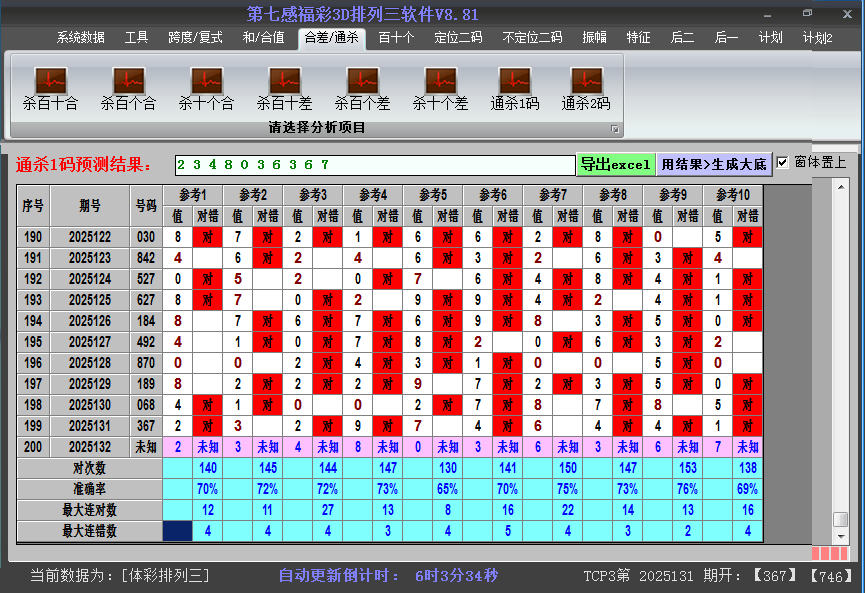Open the 杀百十合 analysis icon
The height and width of the screenshot is (593, 865).
50,89
